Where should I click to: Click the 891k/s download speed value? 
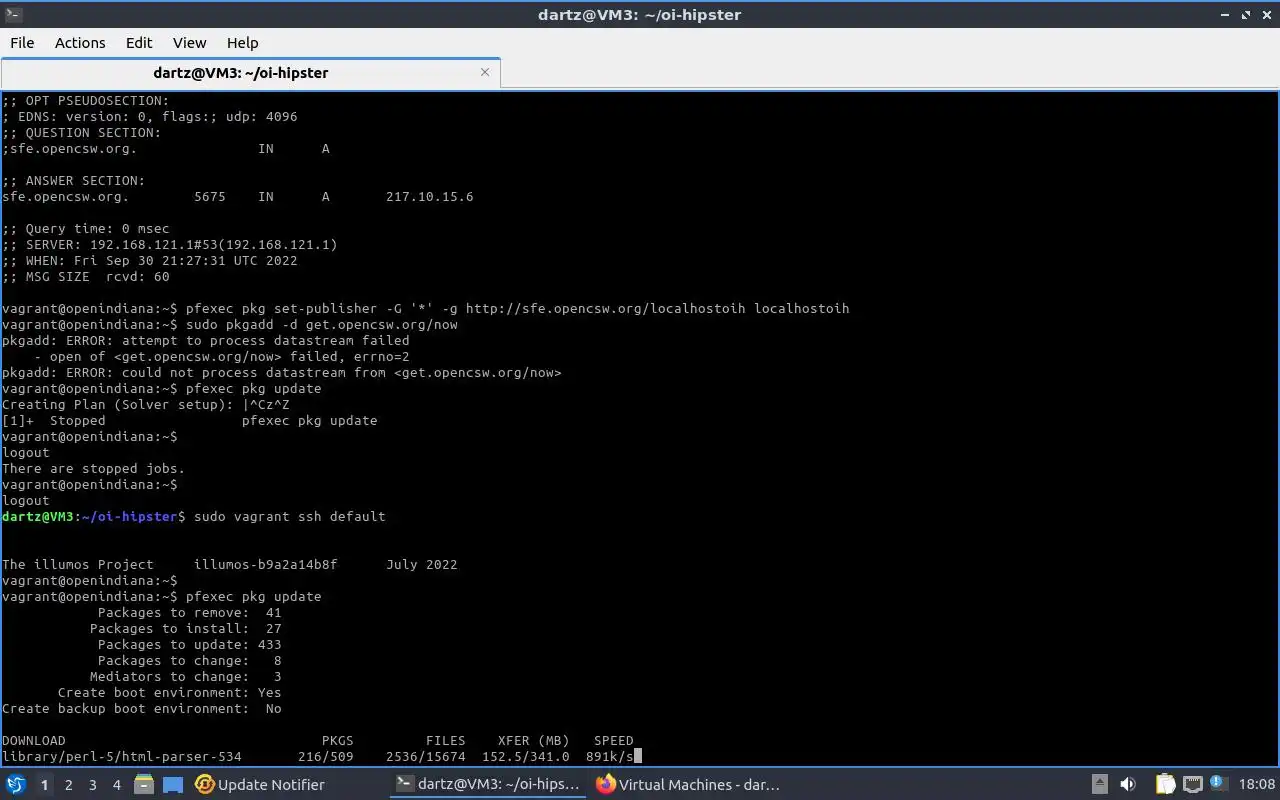609,757
